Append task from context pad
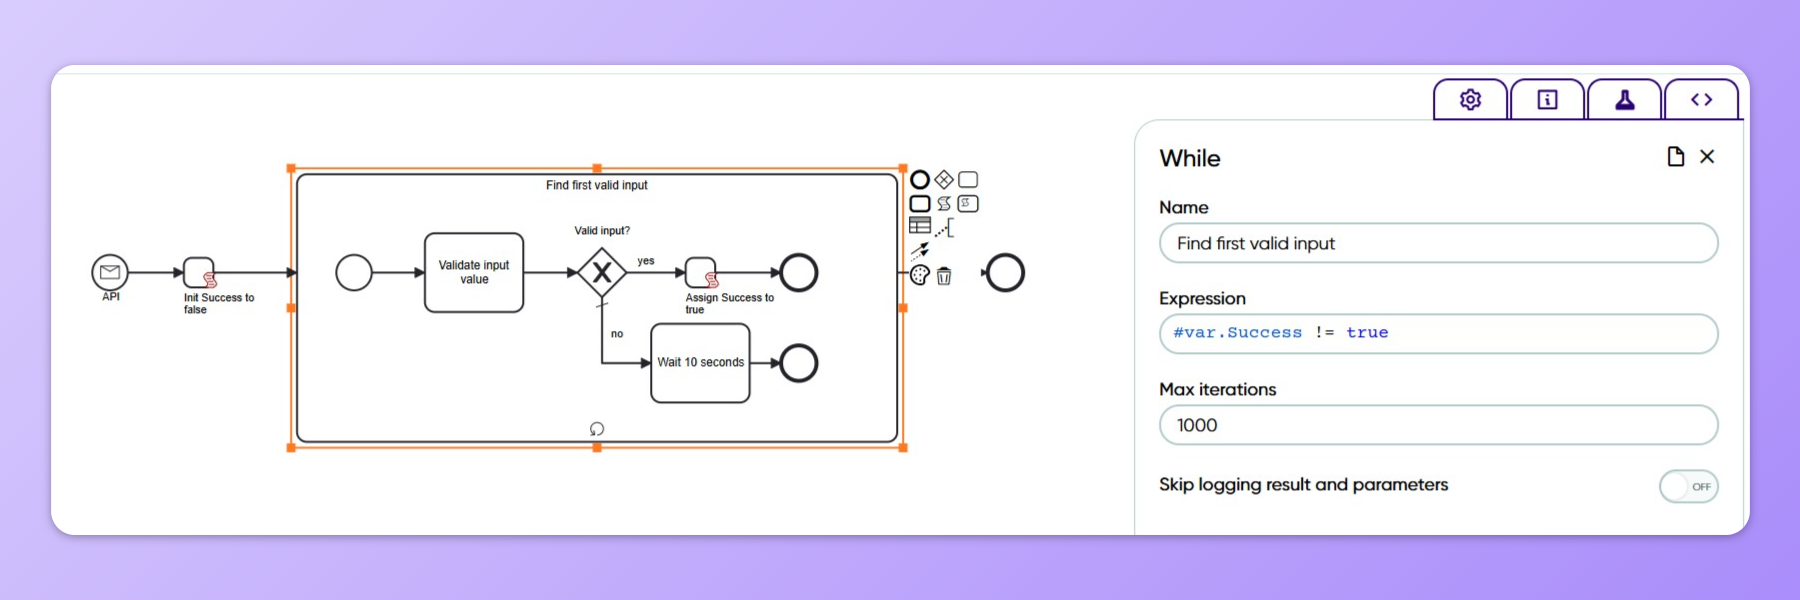Viewport: 1800px width, 600px height. point(968,180)
